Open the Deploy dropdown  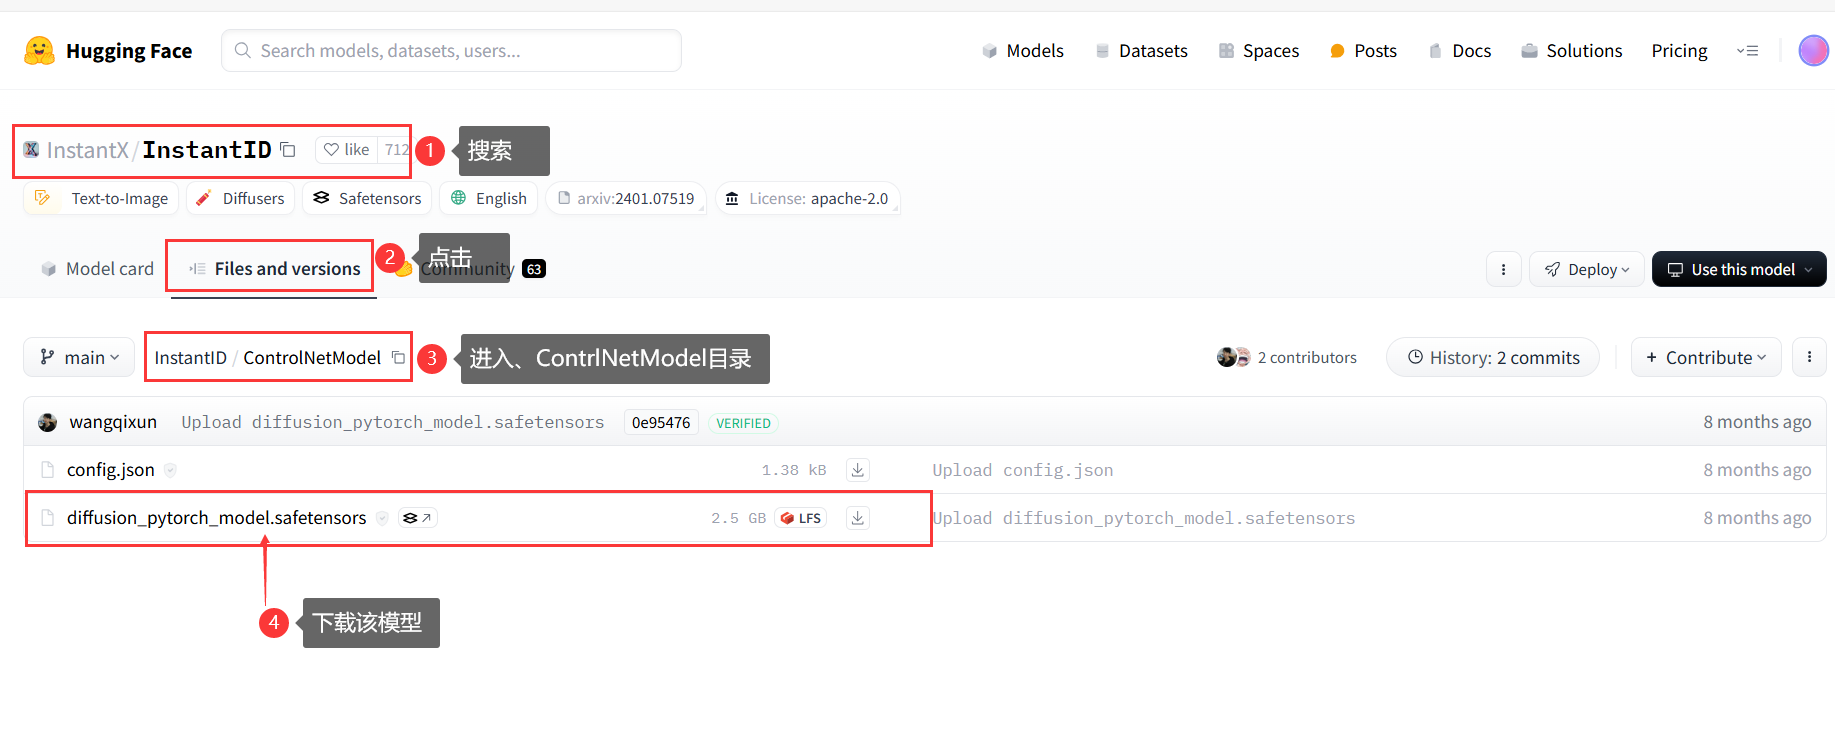[x=1586, y=269]
